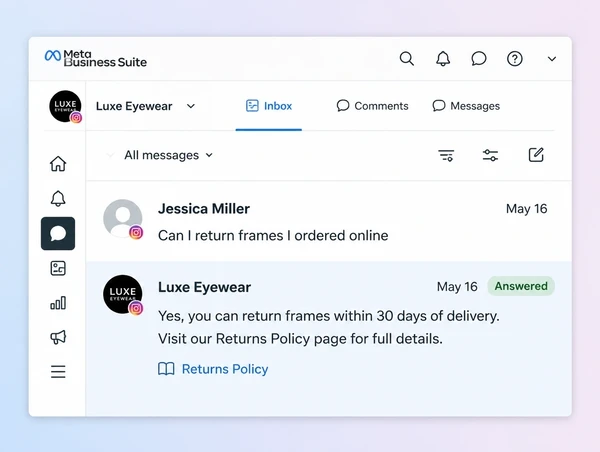Open Insights bar chart icon

(x=58, y=303)
